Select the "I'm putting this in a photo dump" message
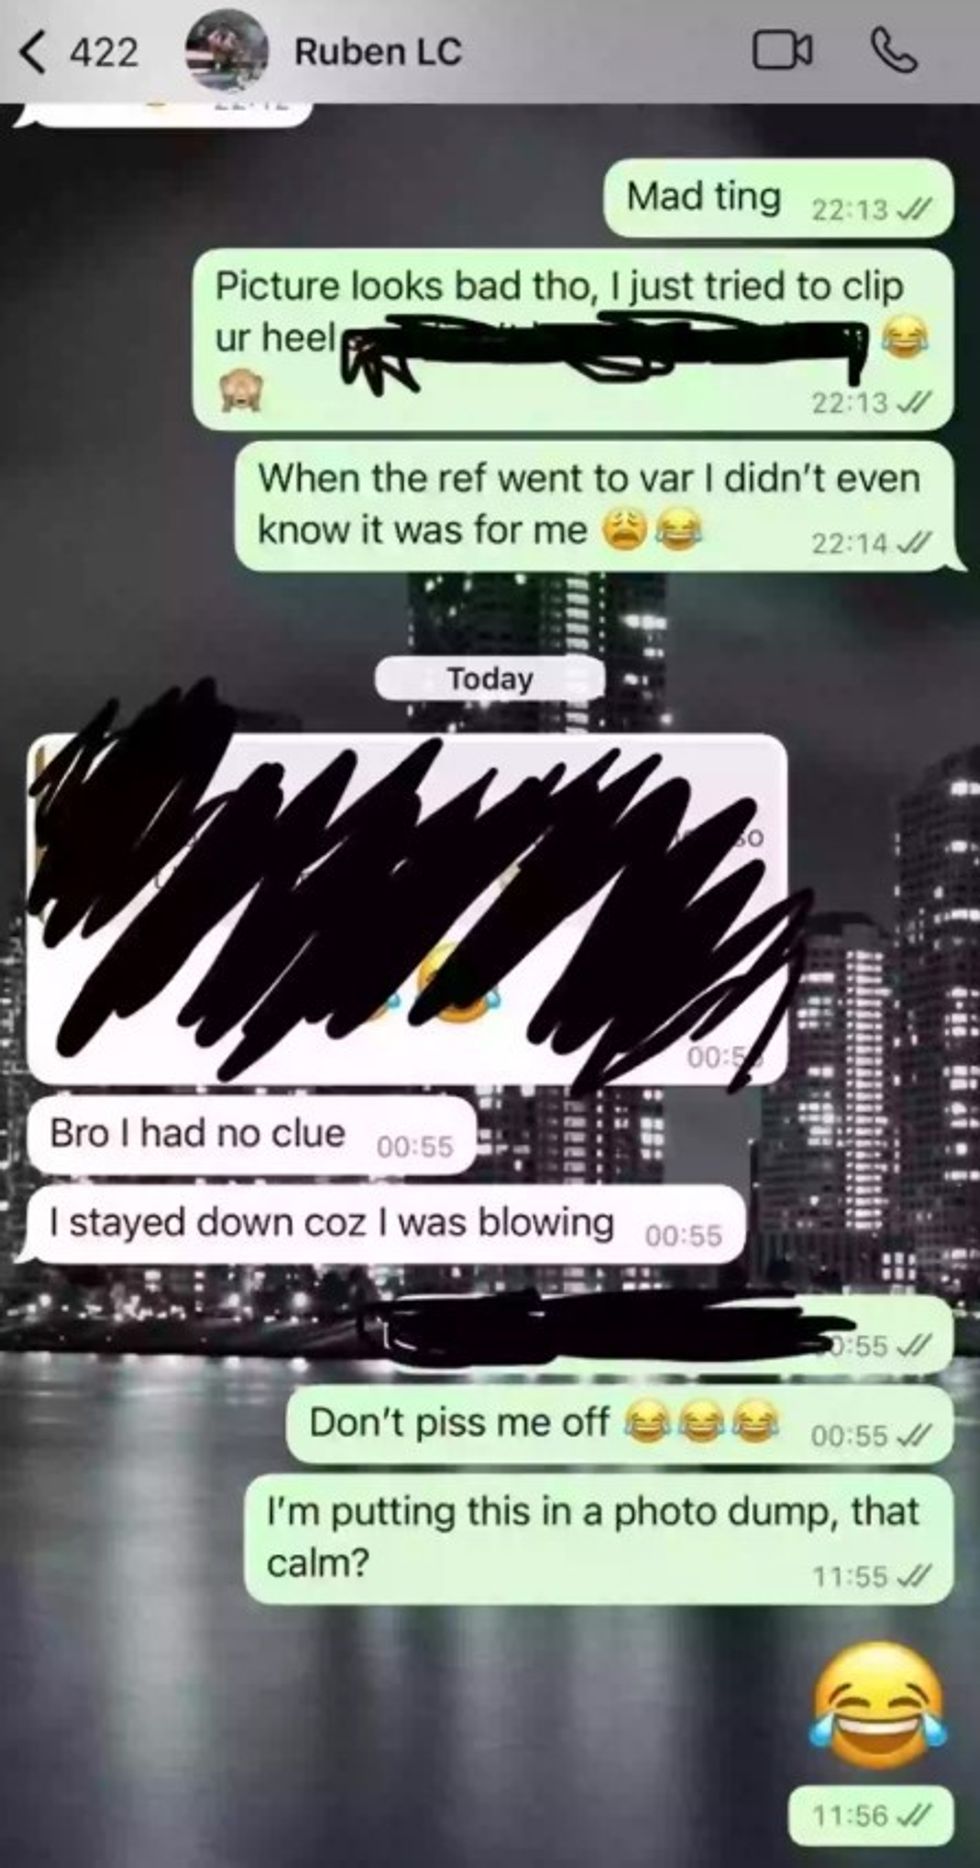Image resolution: width=980 pixels, height=1868 pixels. (x=599, y=1538)
